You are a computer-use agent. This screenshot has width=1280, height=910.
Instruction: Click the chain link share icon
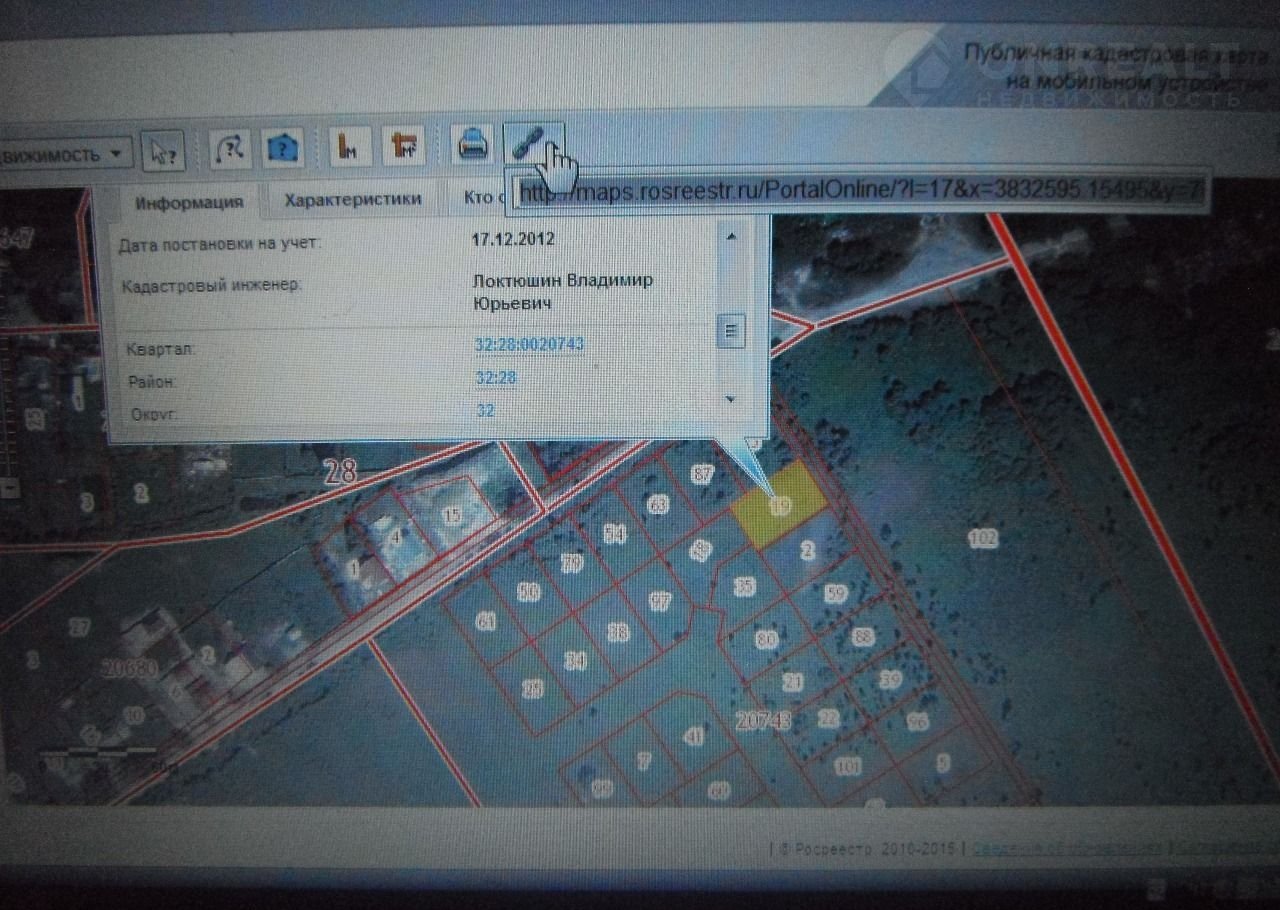(529, 144)
